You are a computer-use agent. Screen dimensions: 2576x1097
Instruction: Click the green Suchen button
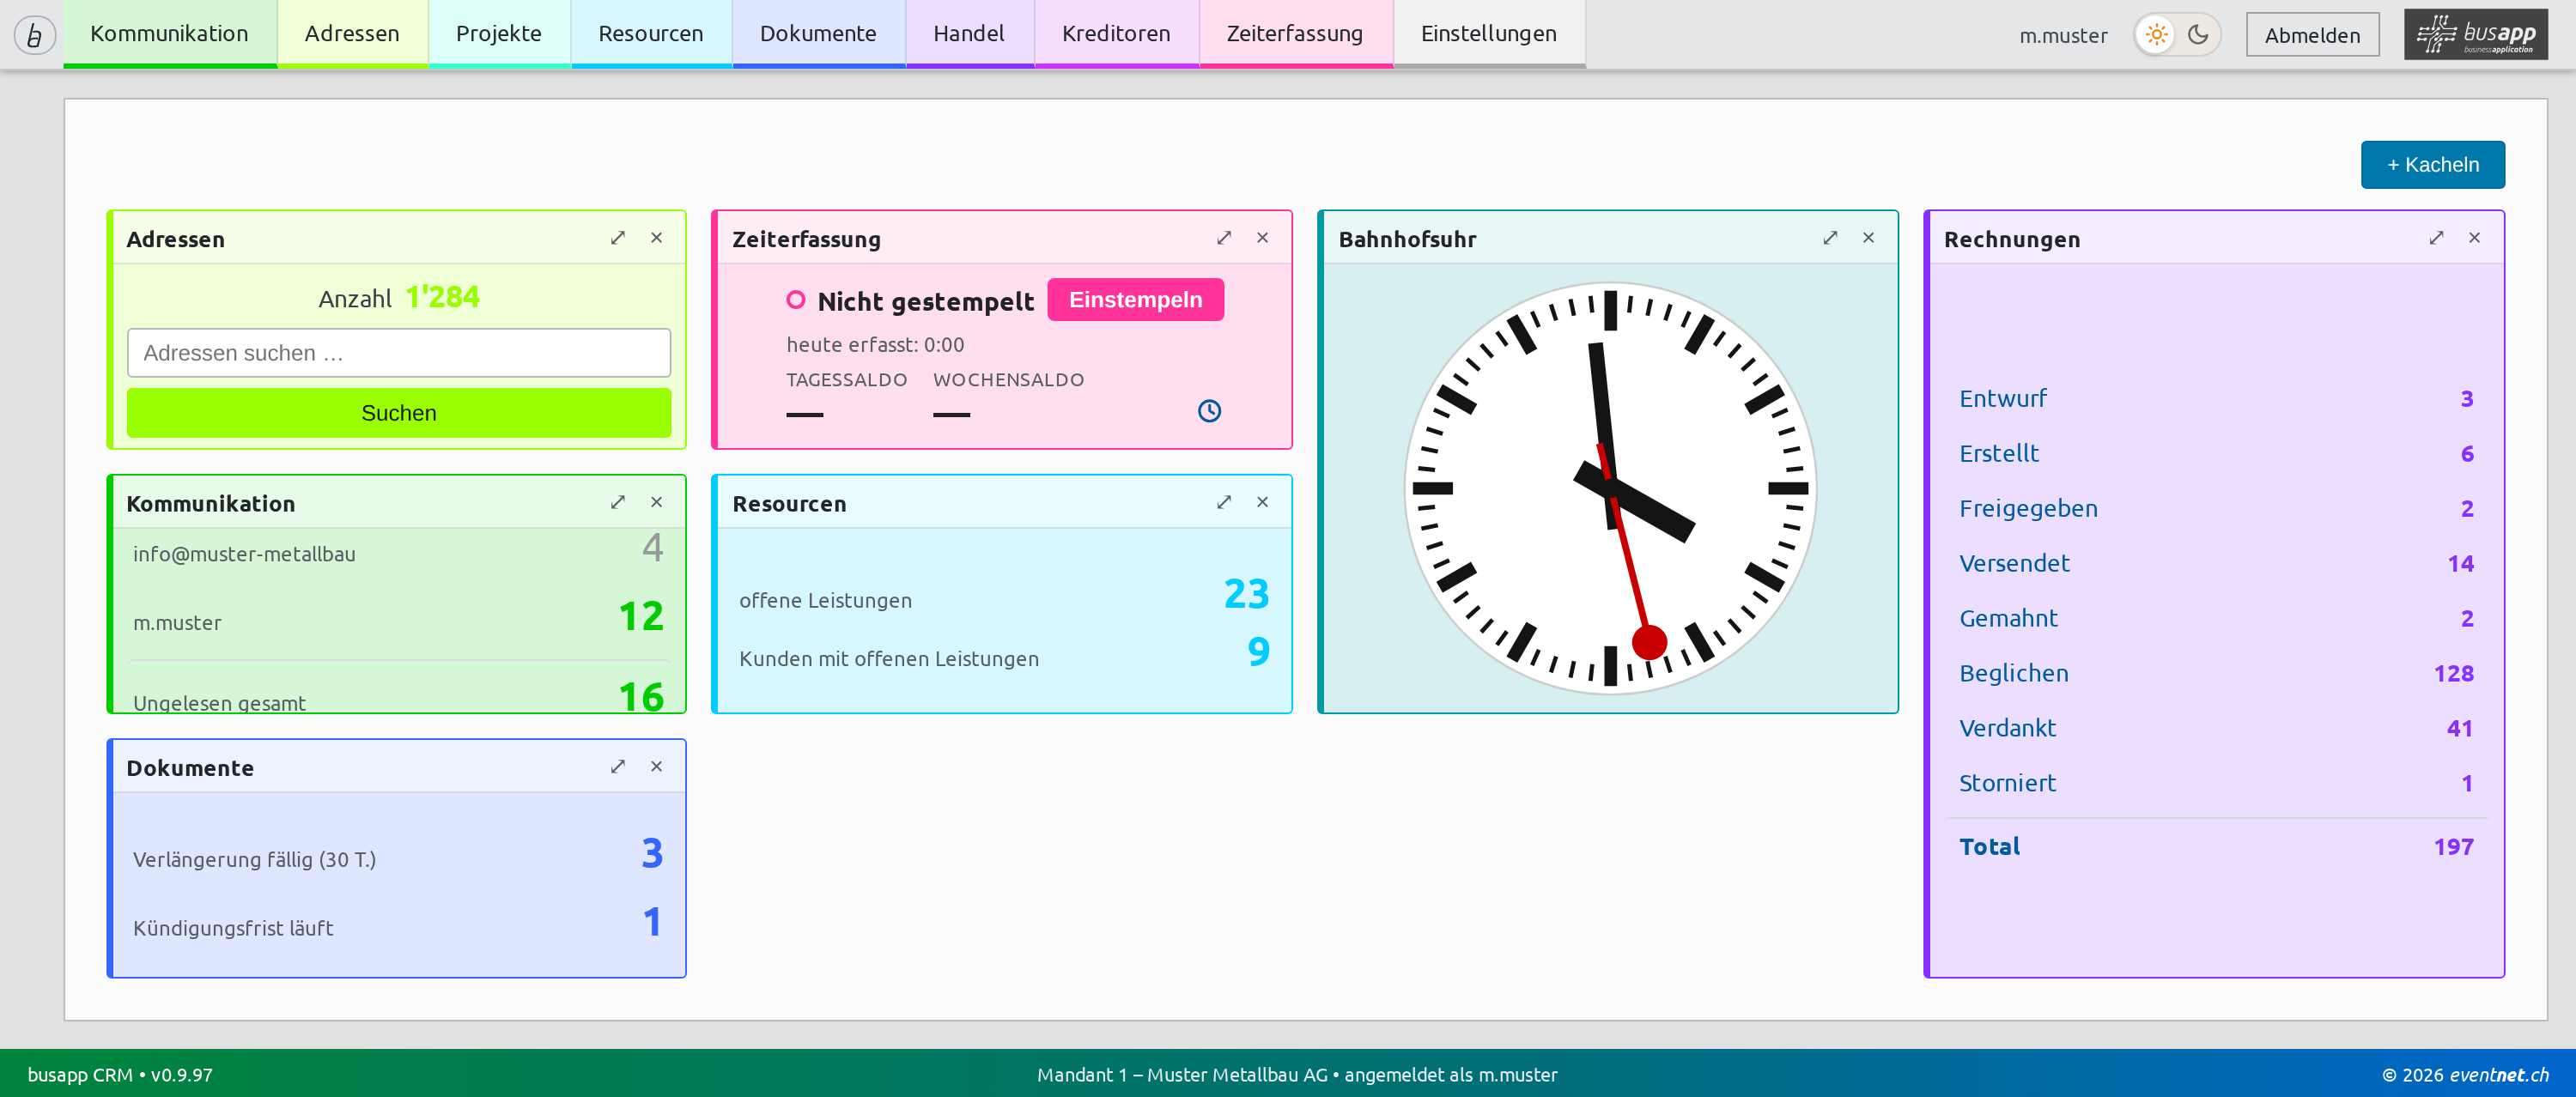click(x=399, y=413)
